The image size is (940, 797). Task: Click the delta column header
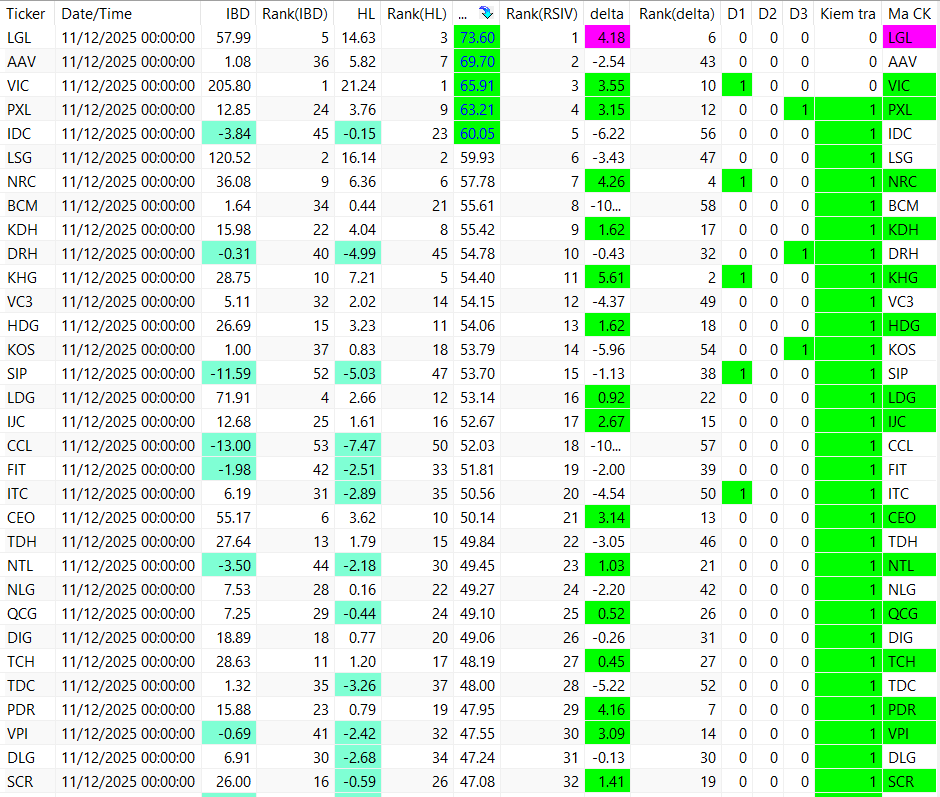(x=607, y=13)
